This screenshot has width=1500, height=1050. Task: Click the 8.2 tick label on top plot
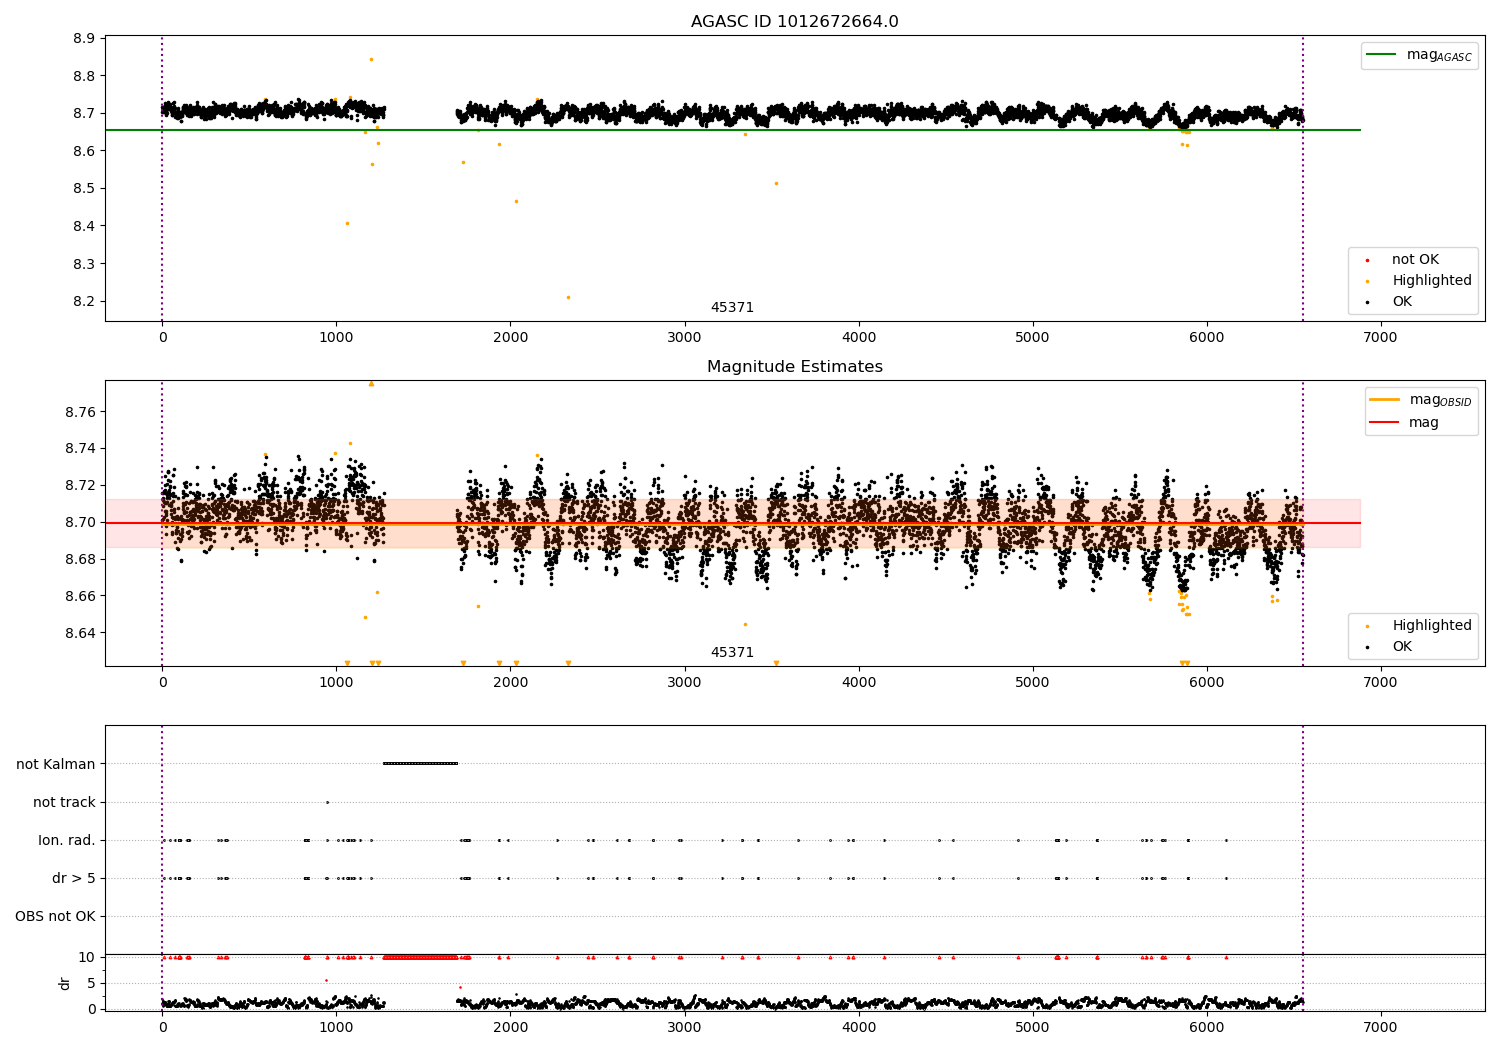coord(84,302)
